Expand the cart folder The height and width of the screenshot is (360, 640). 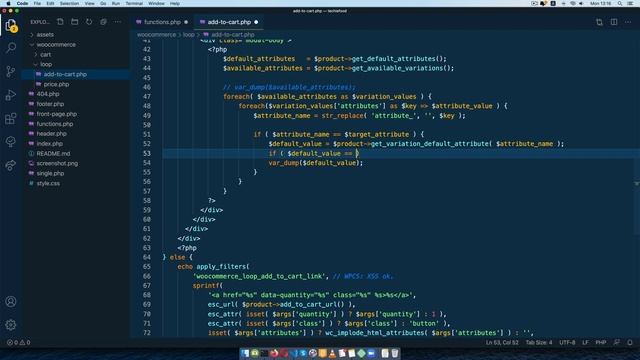tap(45, 54)
